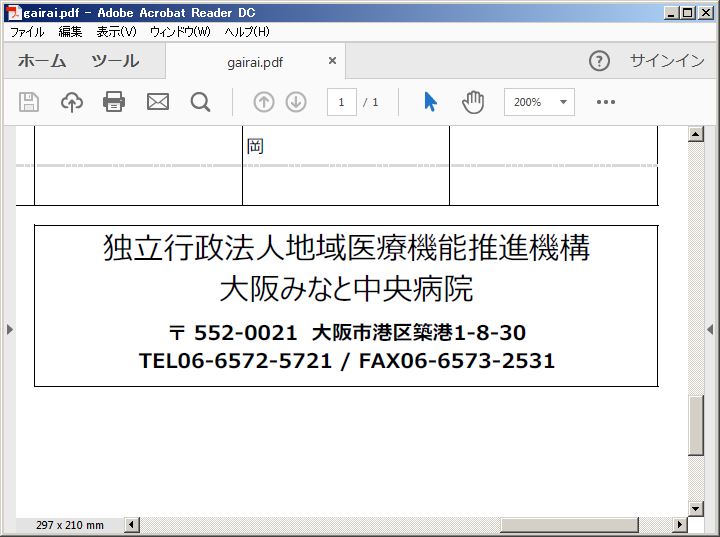Click the 岡 character in table cell
This screenshot has width=720, height=537.
255,146
